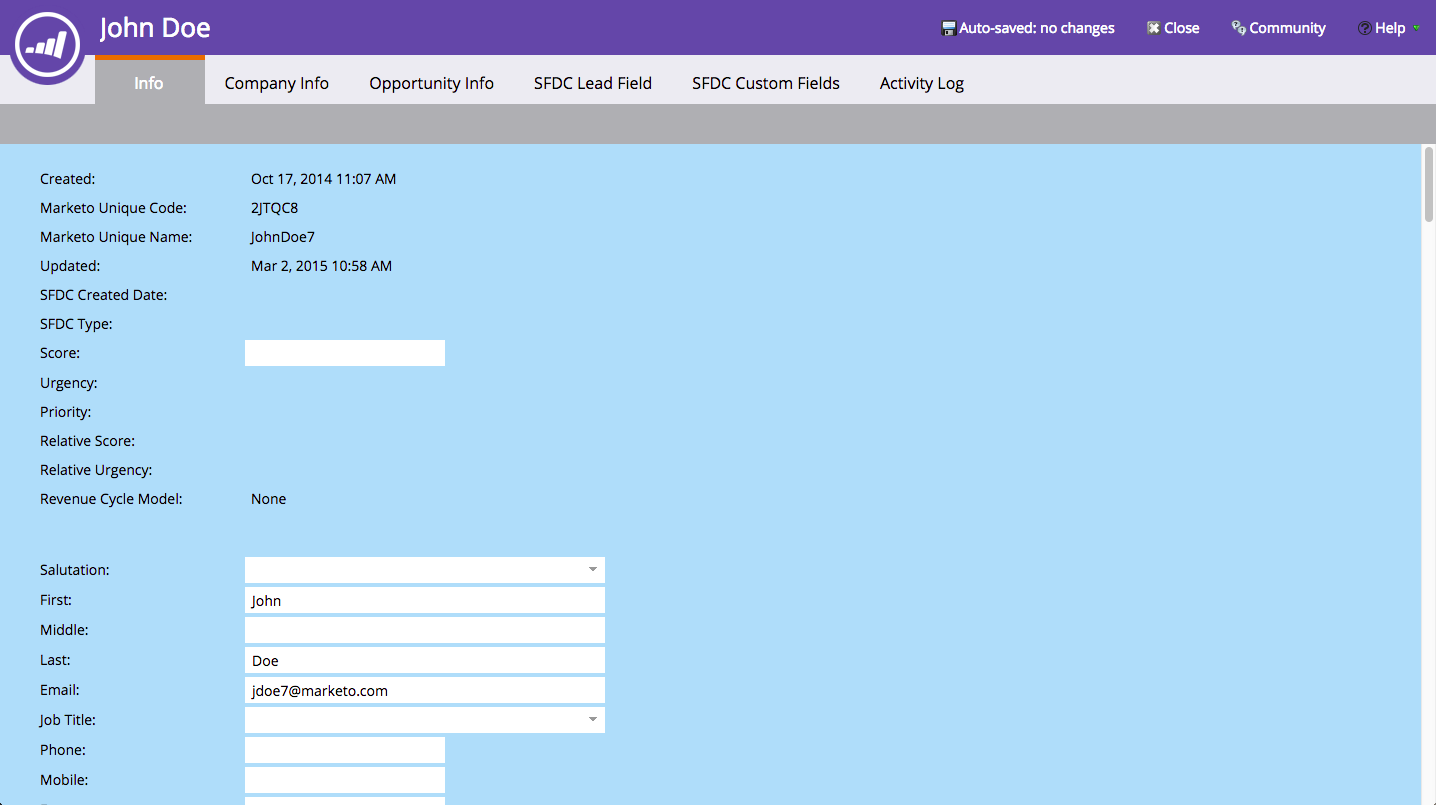The width and height of the screenshot is (1436, 805).
Task: Click the Marketo Unique Name value JohnDoe7
Action: point(283,237)
